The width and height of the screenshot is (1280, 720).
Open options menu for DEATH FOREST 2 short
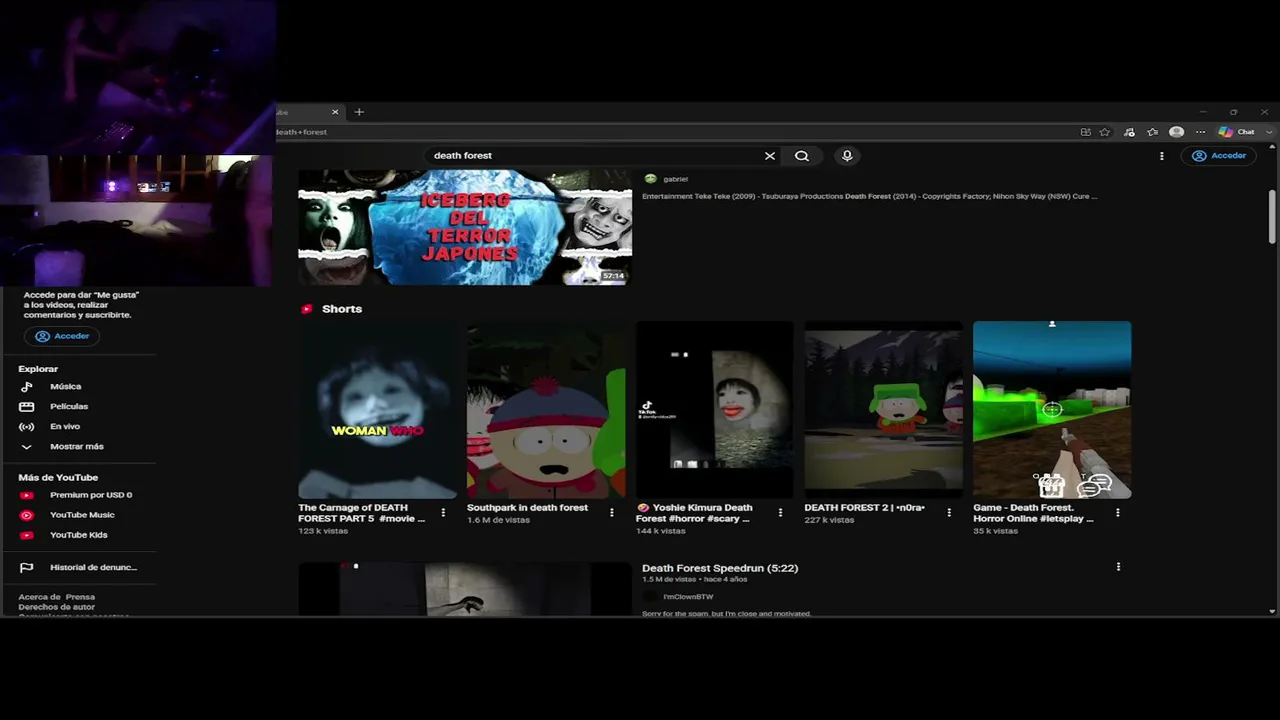click(949, 513)
